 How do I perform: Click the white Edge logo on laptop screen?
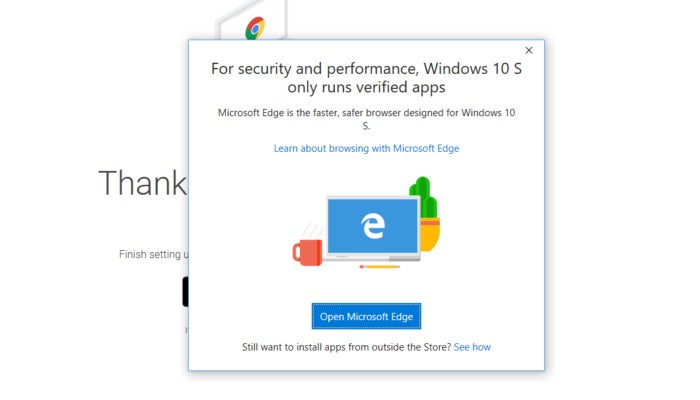click(x=373, y=225)
